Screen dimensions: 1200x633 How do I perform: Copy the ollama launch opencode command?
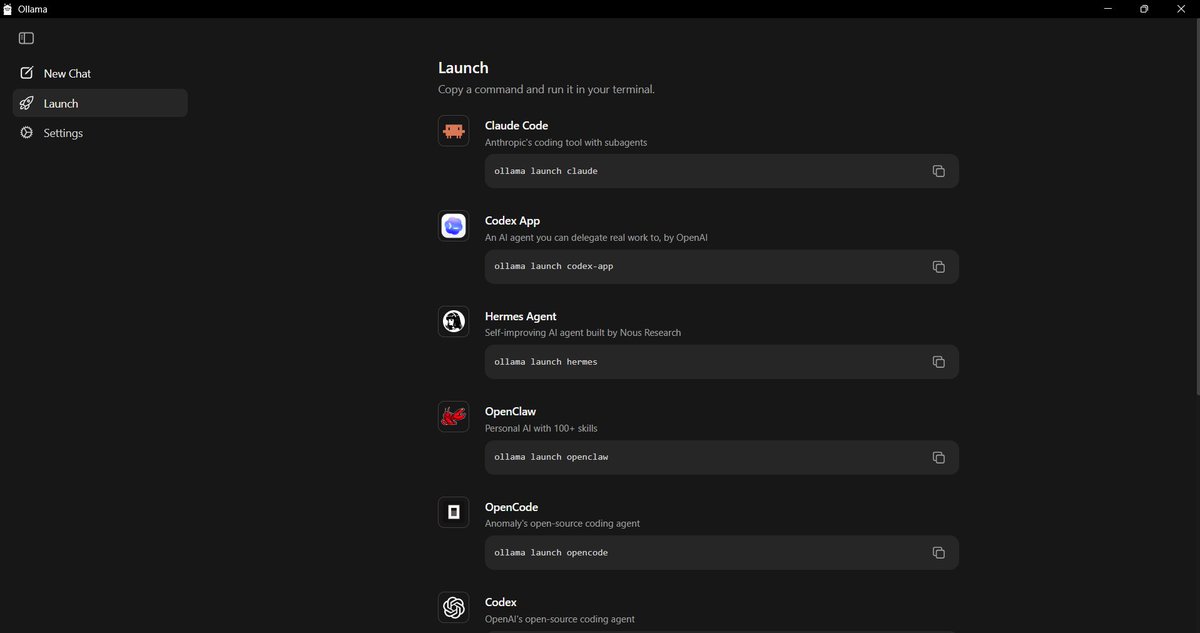(x=938, y=552)
